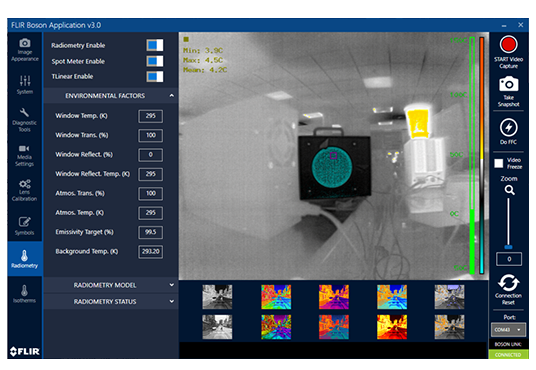
Task: Toggle the Radiometry Enable switch
Action: pyautogui.click(x=155, y=45)
